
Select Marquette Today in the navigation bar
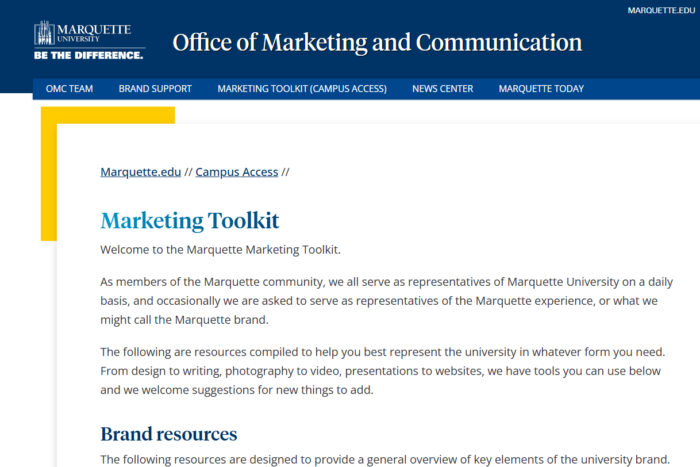[x=541, y=89]
